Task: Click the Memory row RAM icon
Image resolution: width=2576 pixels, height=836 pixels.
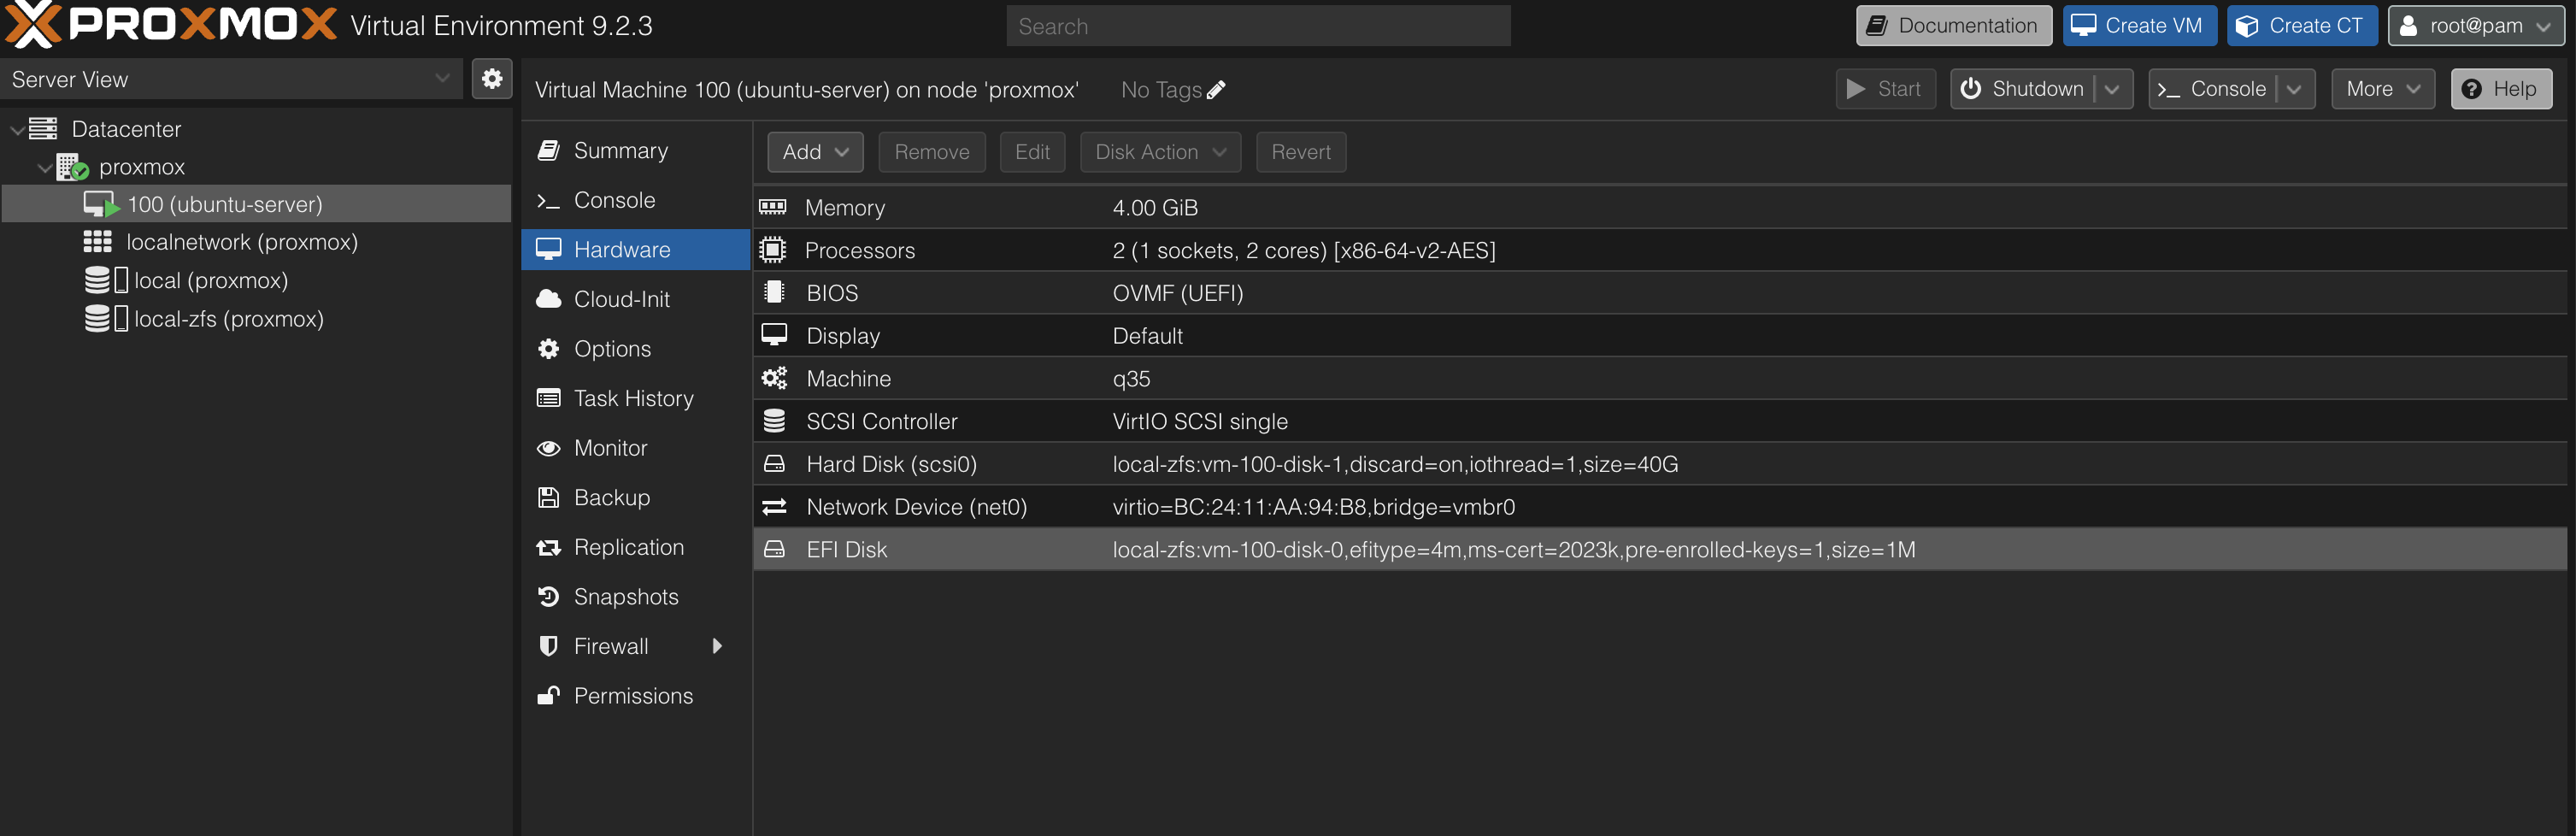Action: coord(773,207)
